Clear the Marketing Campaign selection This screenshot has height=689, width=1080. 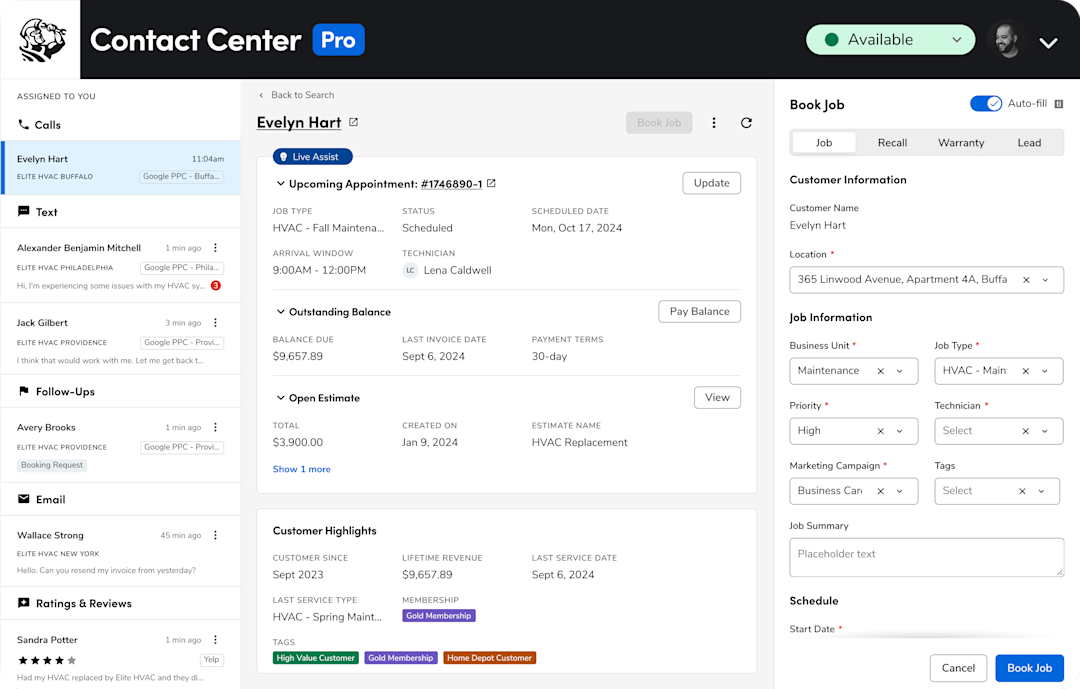coord(880,491)
